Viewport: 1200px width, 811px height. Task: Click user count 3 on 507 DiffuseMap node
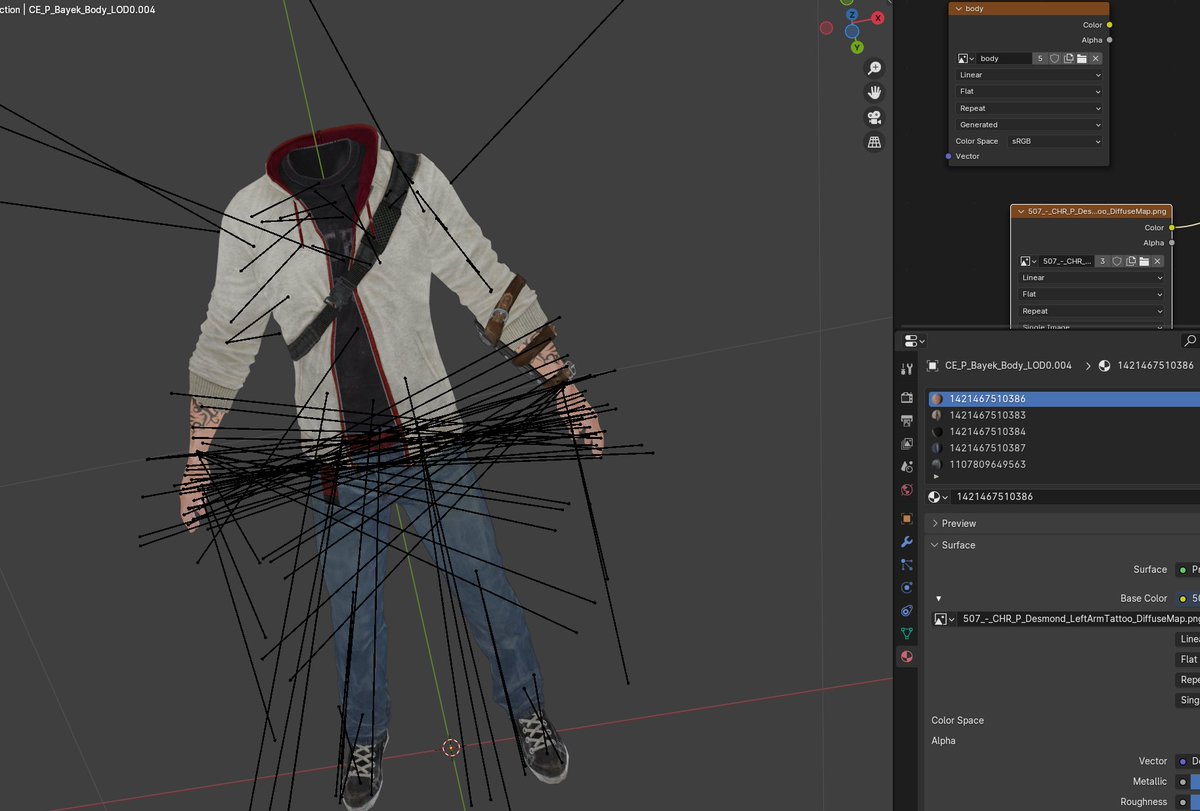point(1102,261)
